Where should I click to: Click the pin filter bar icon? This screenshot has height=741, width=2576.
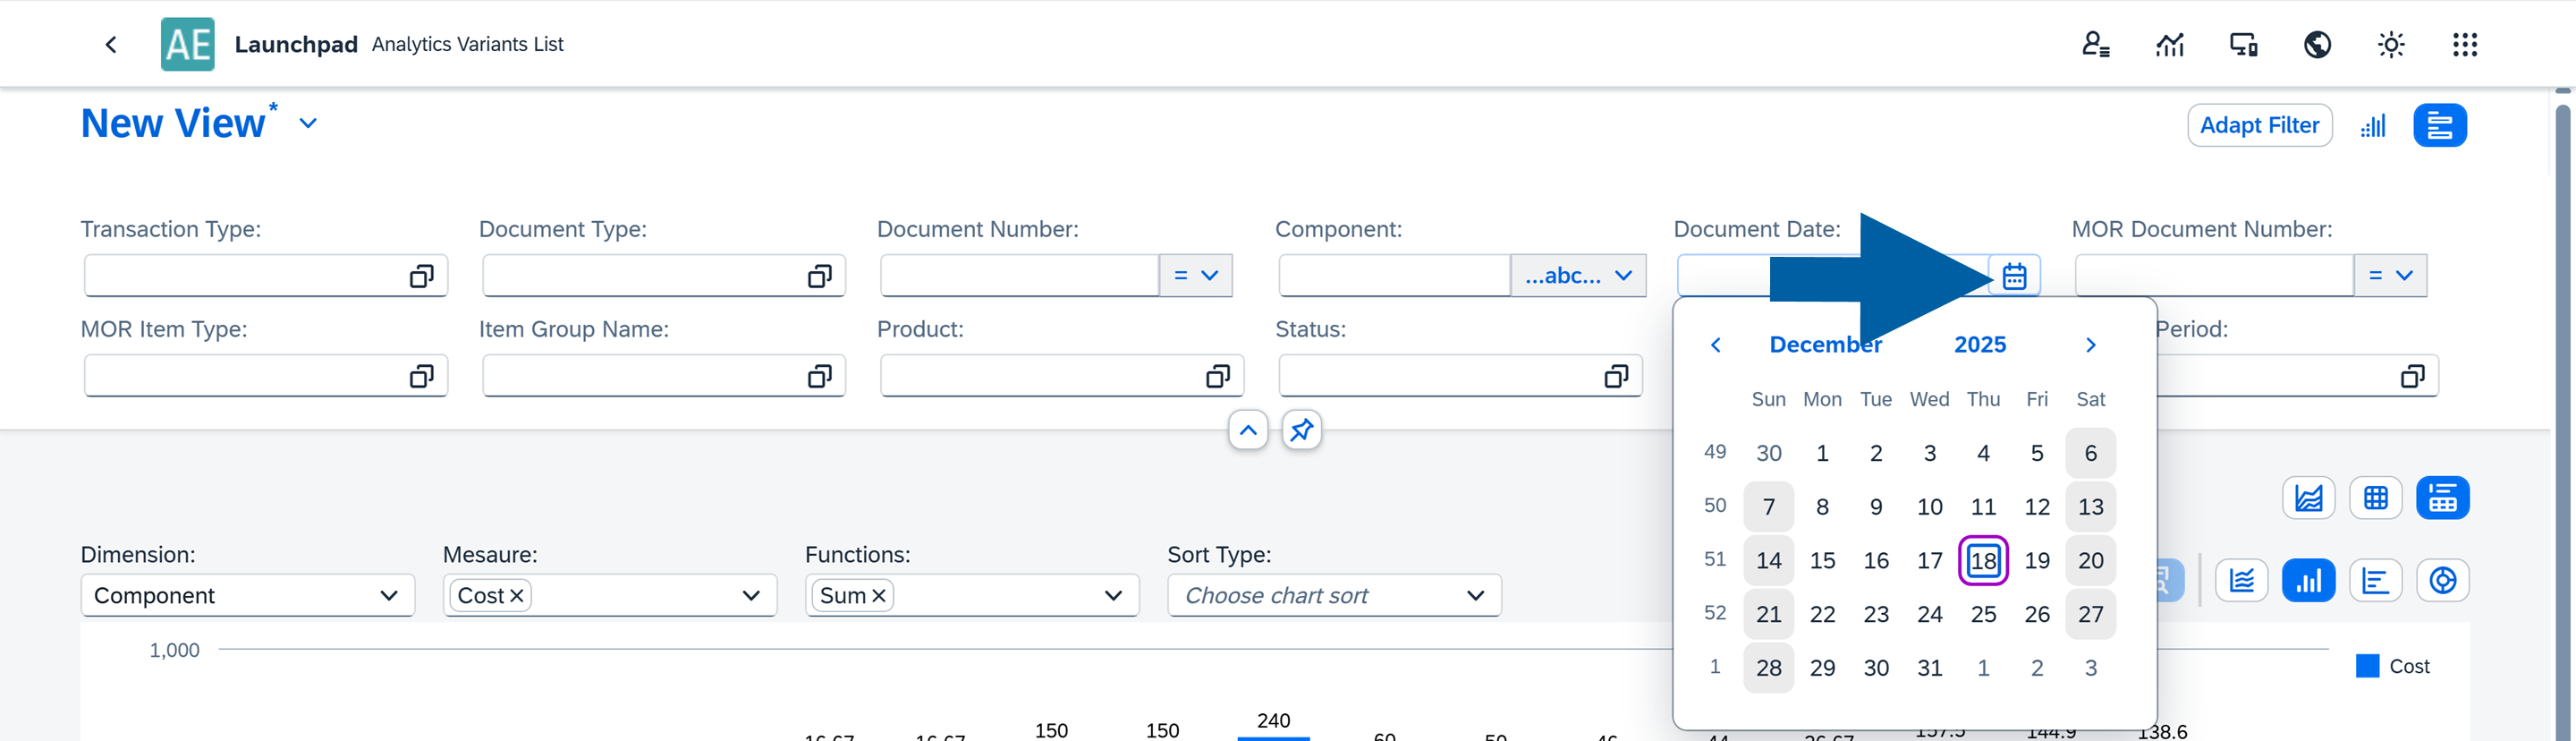pyautogui.click(x=1301, y=430)
